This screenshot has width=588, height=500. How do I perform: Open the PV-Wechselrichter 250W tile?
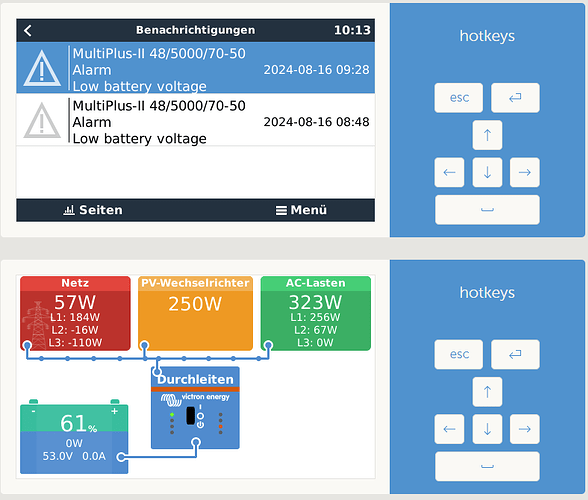195,313
